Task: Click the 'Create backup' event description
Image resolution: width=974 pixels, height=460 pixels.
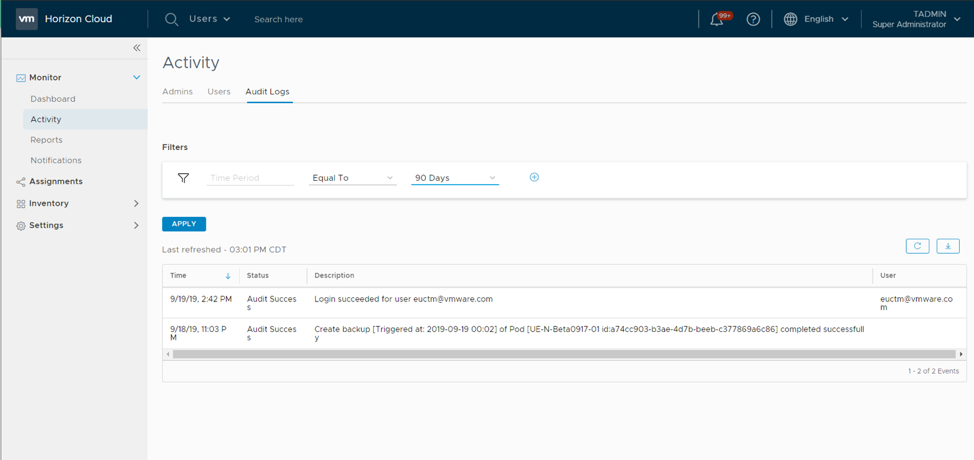Action: pos(589,334)
